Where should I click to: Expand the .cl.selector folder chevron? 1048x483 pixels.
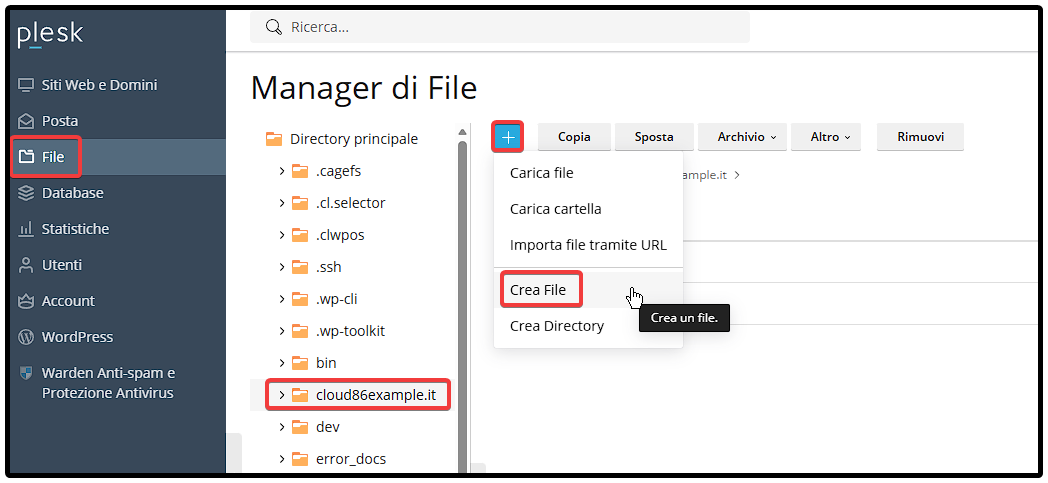[x=282, y=203]
